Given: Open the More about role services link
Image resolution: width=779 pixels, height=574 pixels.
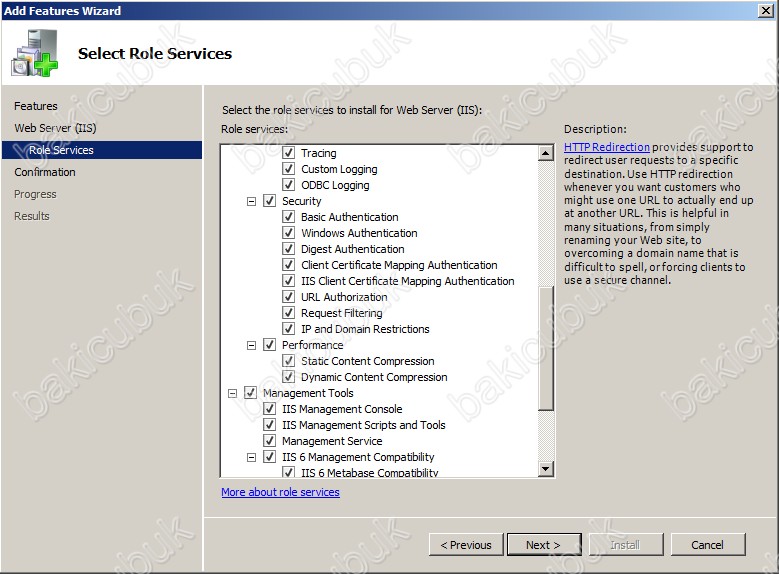Looking at the screenshot, I should (x=280, y=492).
